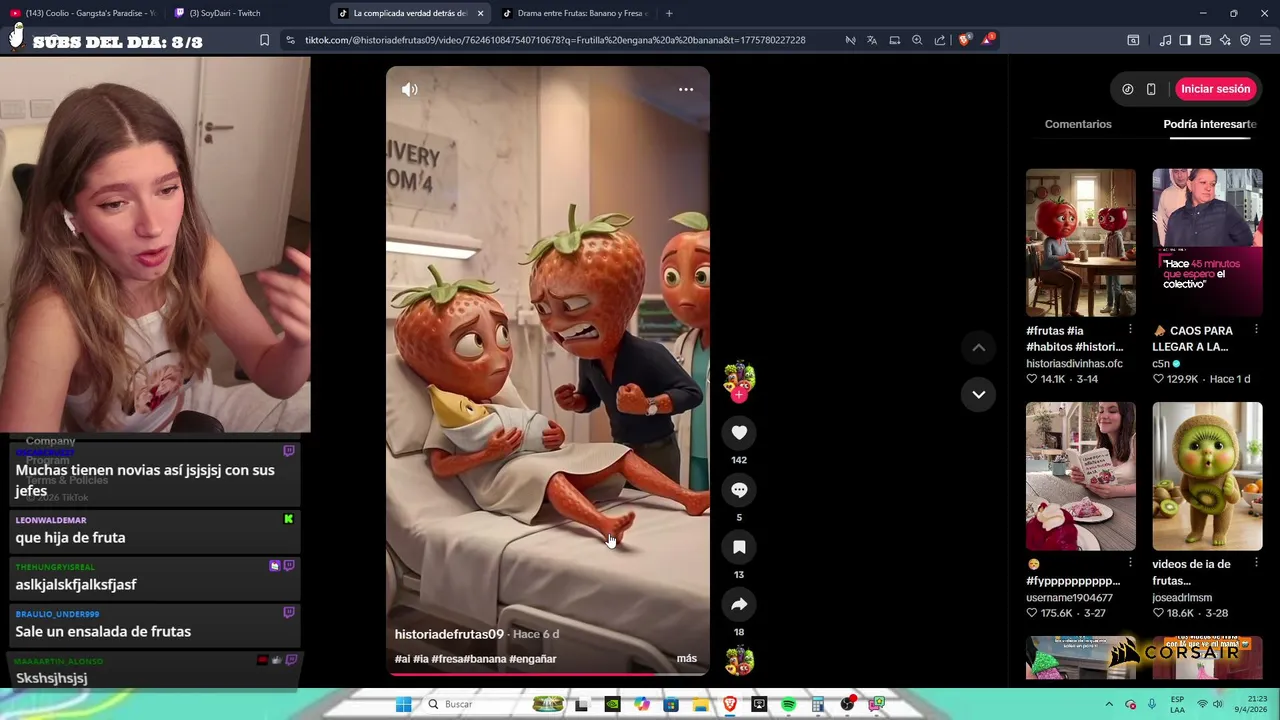Open the Brave Wallet icon
Screen dimensions: 1280x720
(x=1205, y=40)
